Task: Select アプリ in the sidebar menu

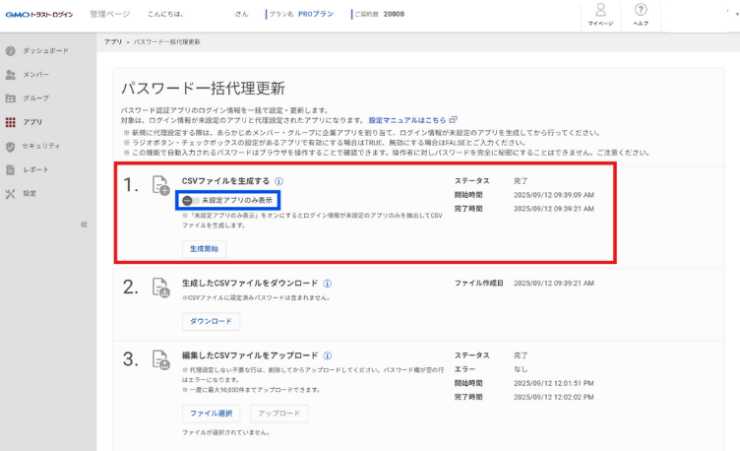Action: tap(32, 122)
